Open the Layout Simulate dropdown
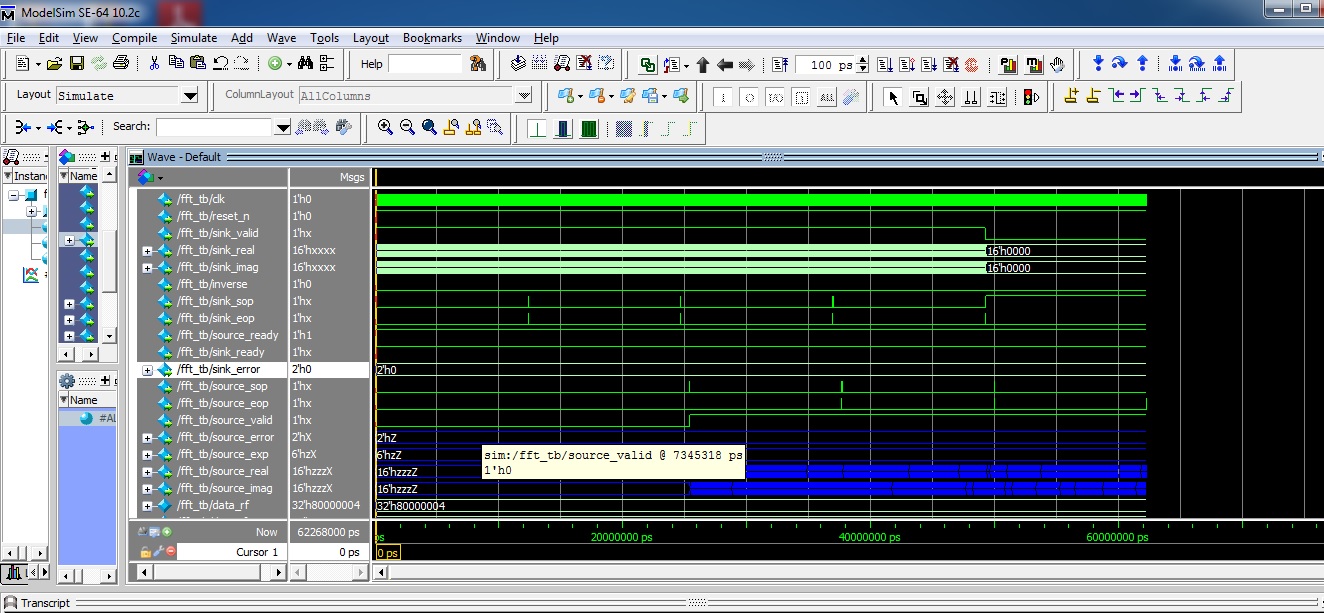Screen dimensions: 1324x613 pos(189,96)
